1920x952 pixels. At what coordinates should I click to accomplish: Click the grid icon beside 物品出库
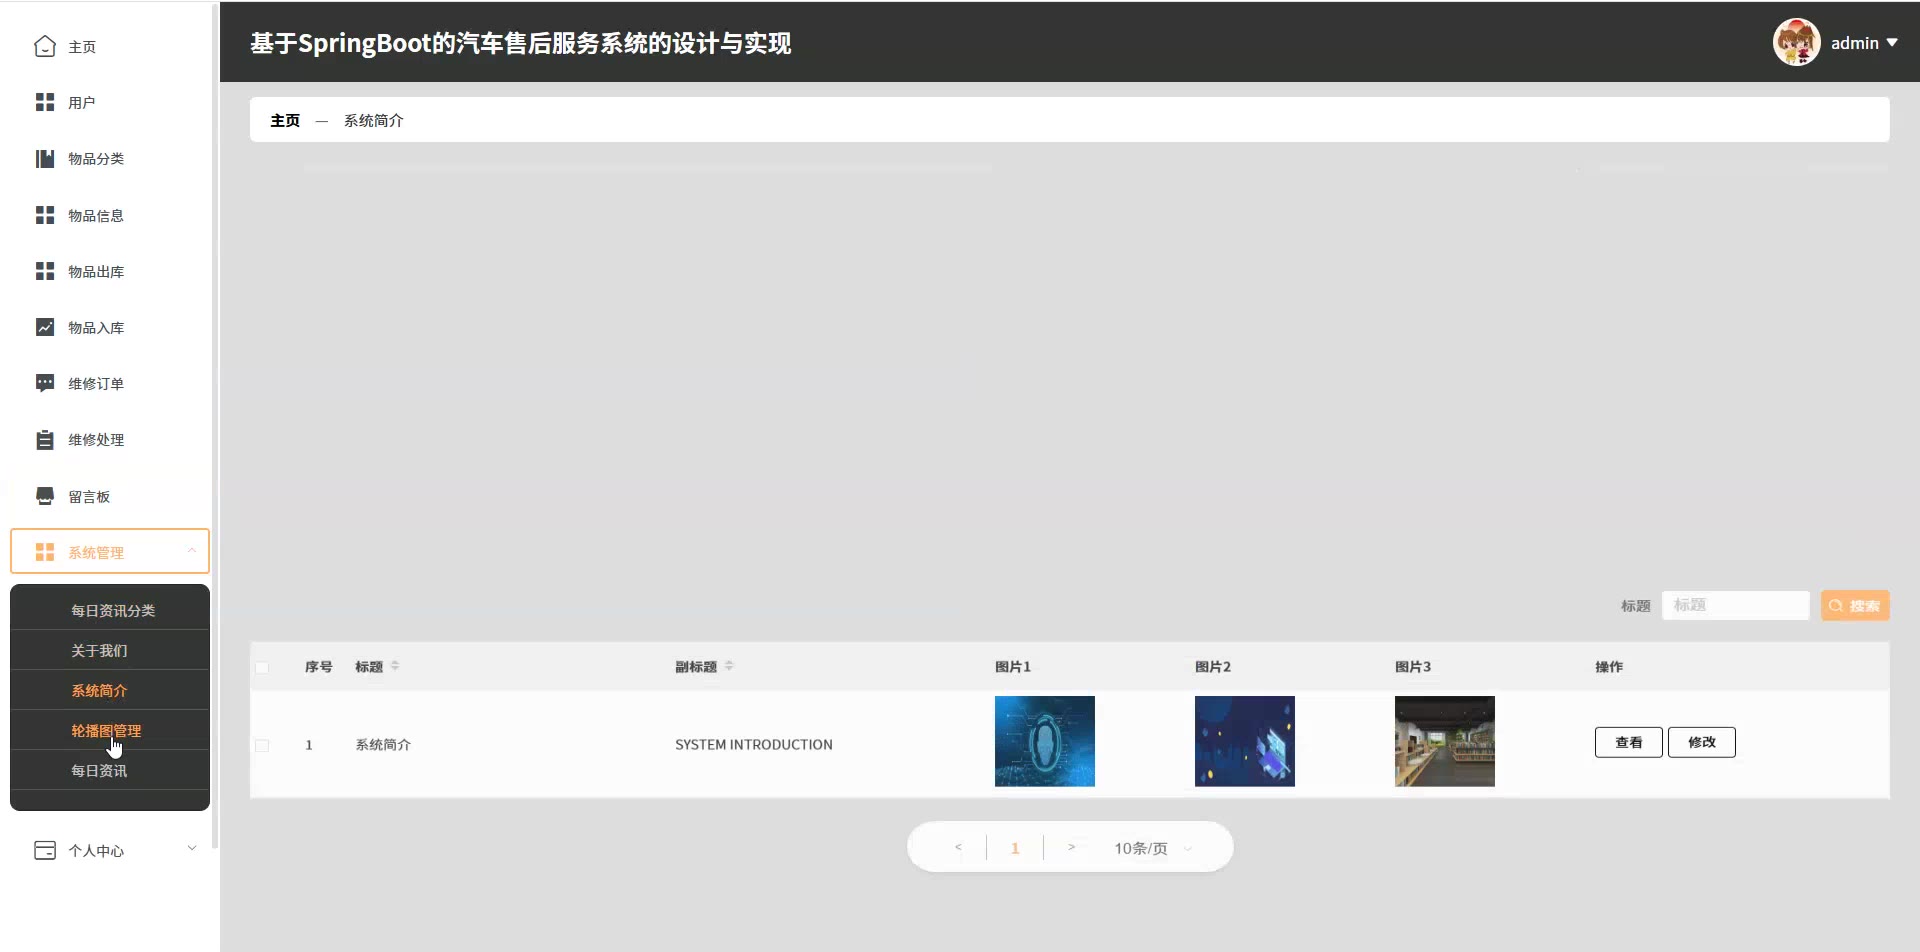click(x=45, y=272)
